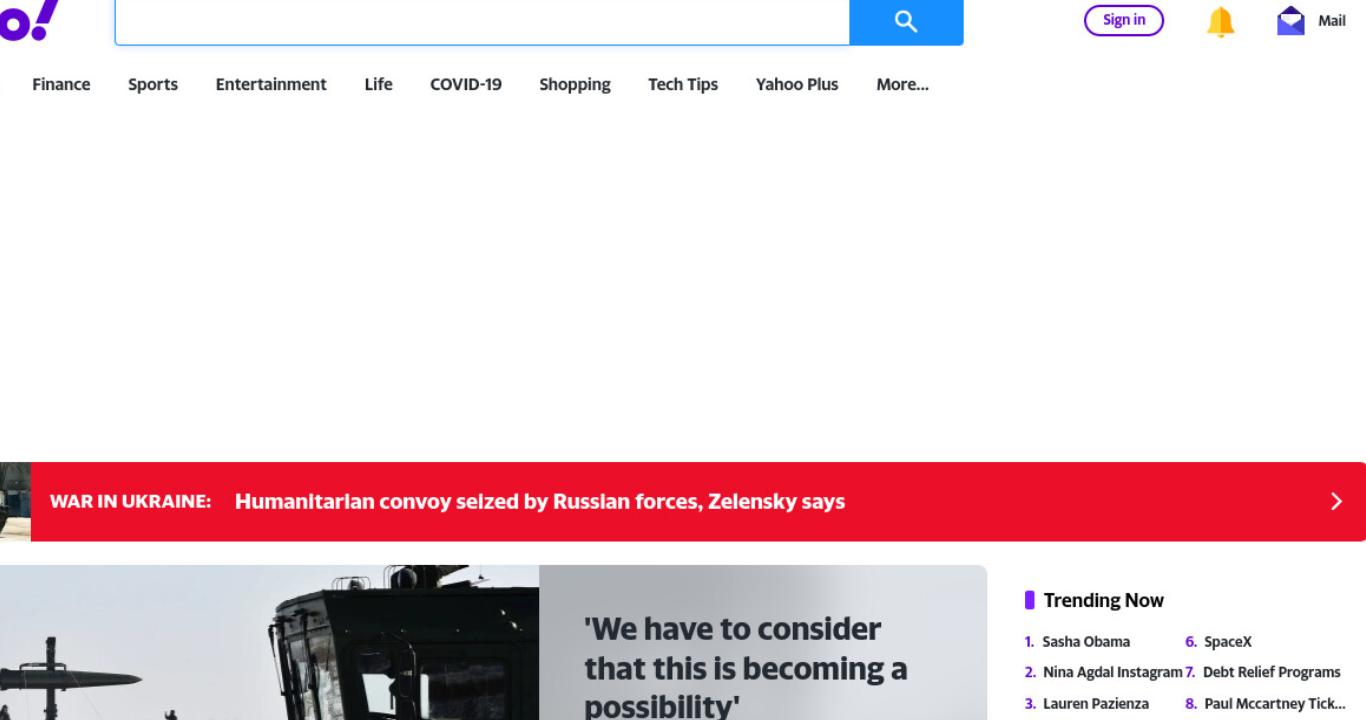
Task: Open trending topic Sasha Obama
Action: [1086, 642]
